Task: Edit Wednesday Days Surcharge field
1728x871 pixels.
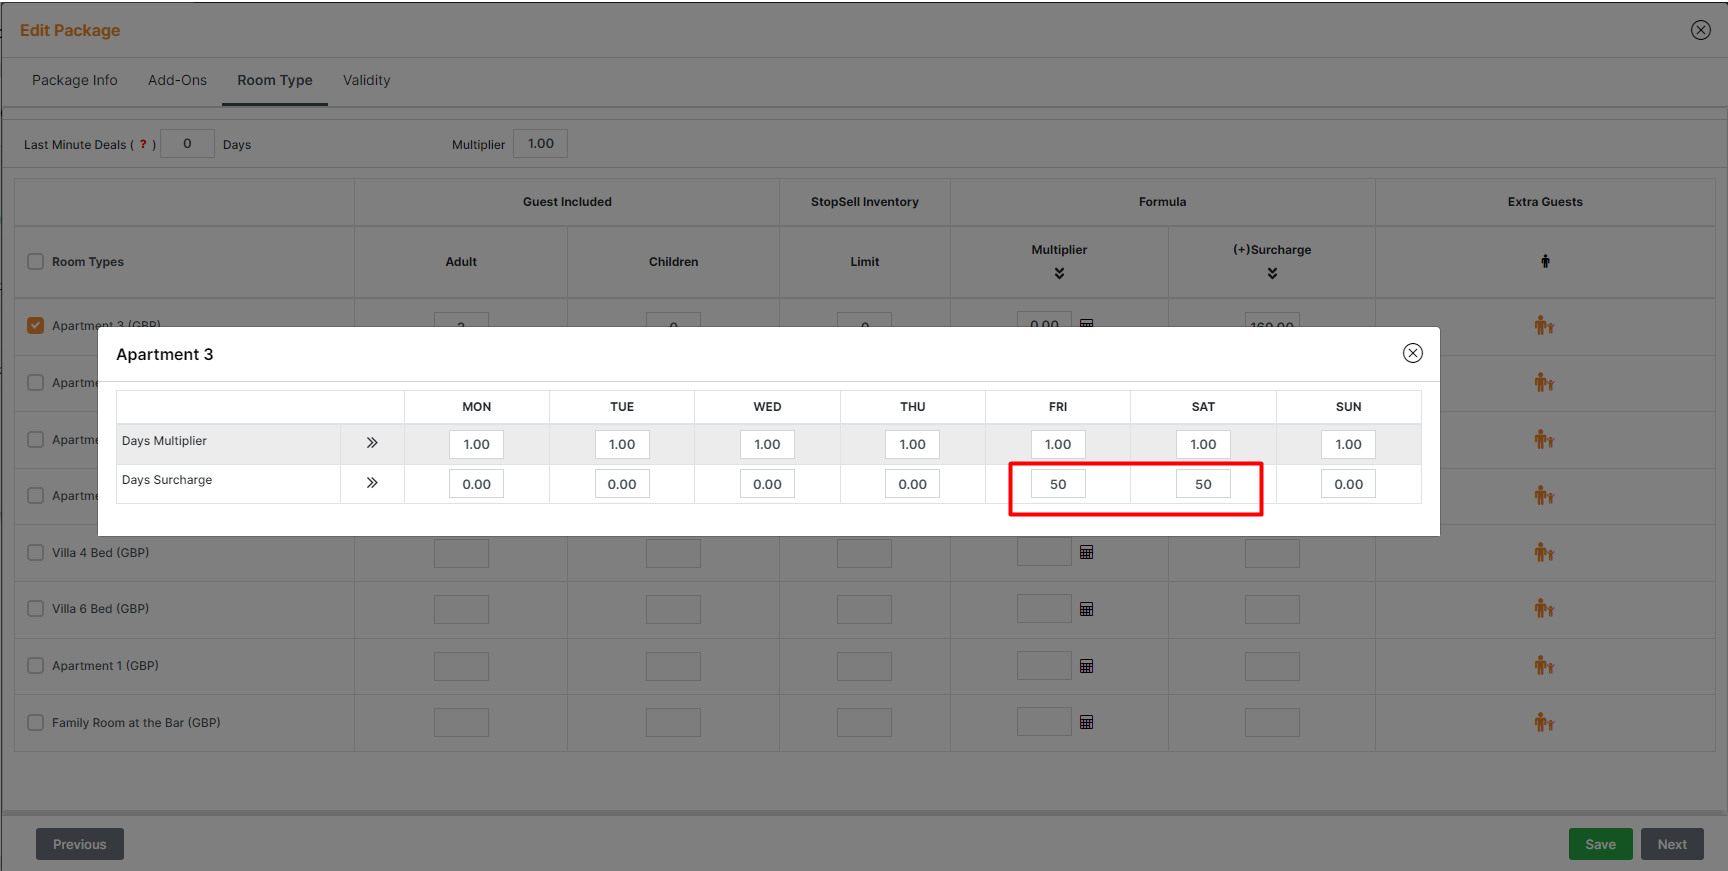Action: pos(767,484)
